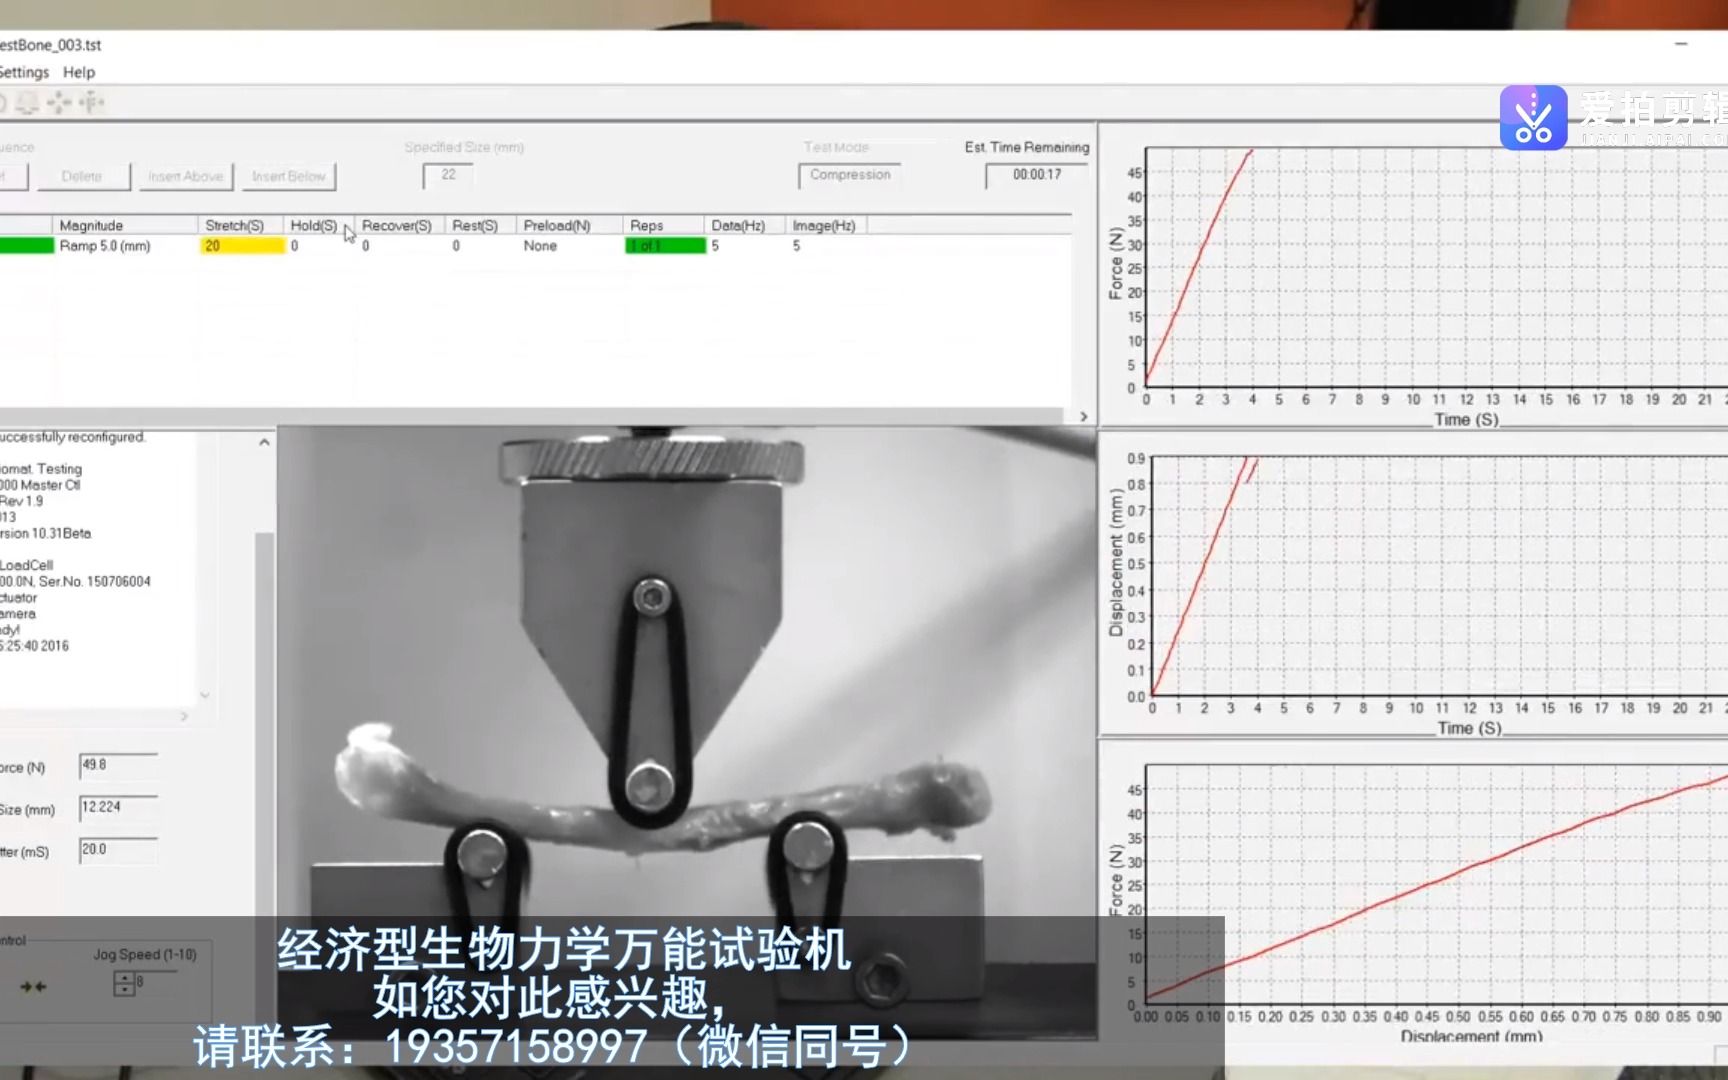Click the 'Specified Size (mm)' label
The height and width of the screenshot is (1080, 1728).
[x=464, y=147]
